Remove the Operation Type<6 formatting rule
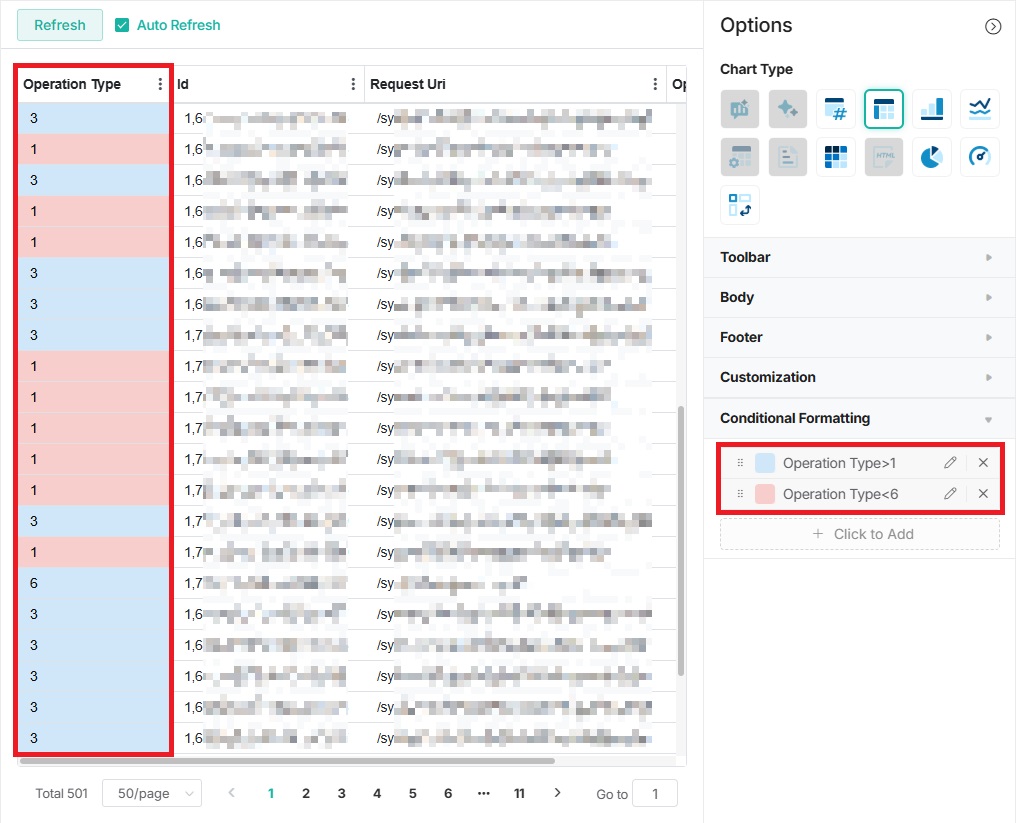This screenshot has height=823, width=1016. click(983, 493)
